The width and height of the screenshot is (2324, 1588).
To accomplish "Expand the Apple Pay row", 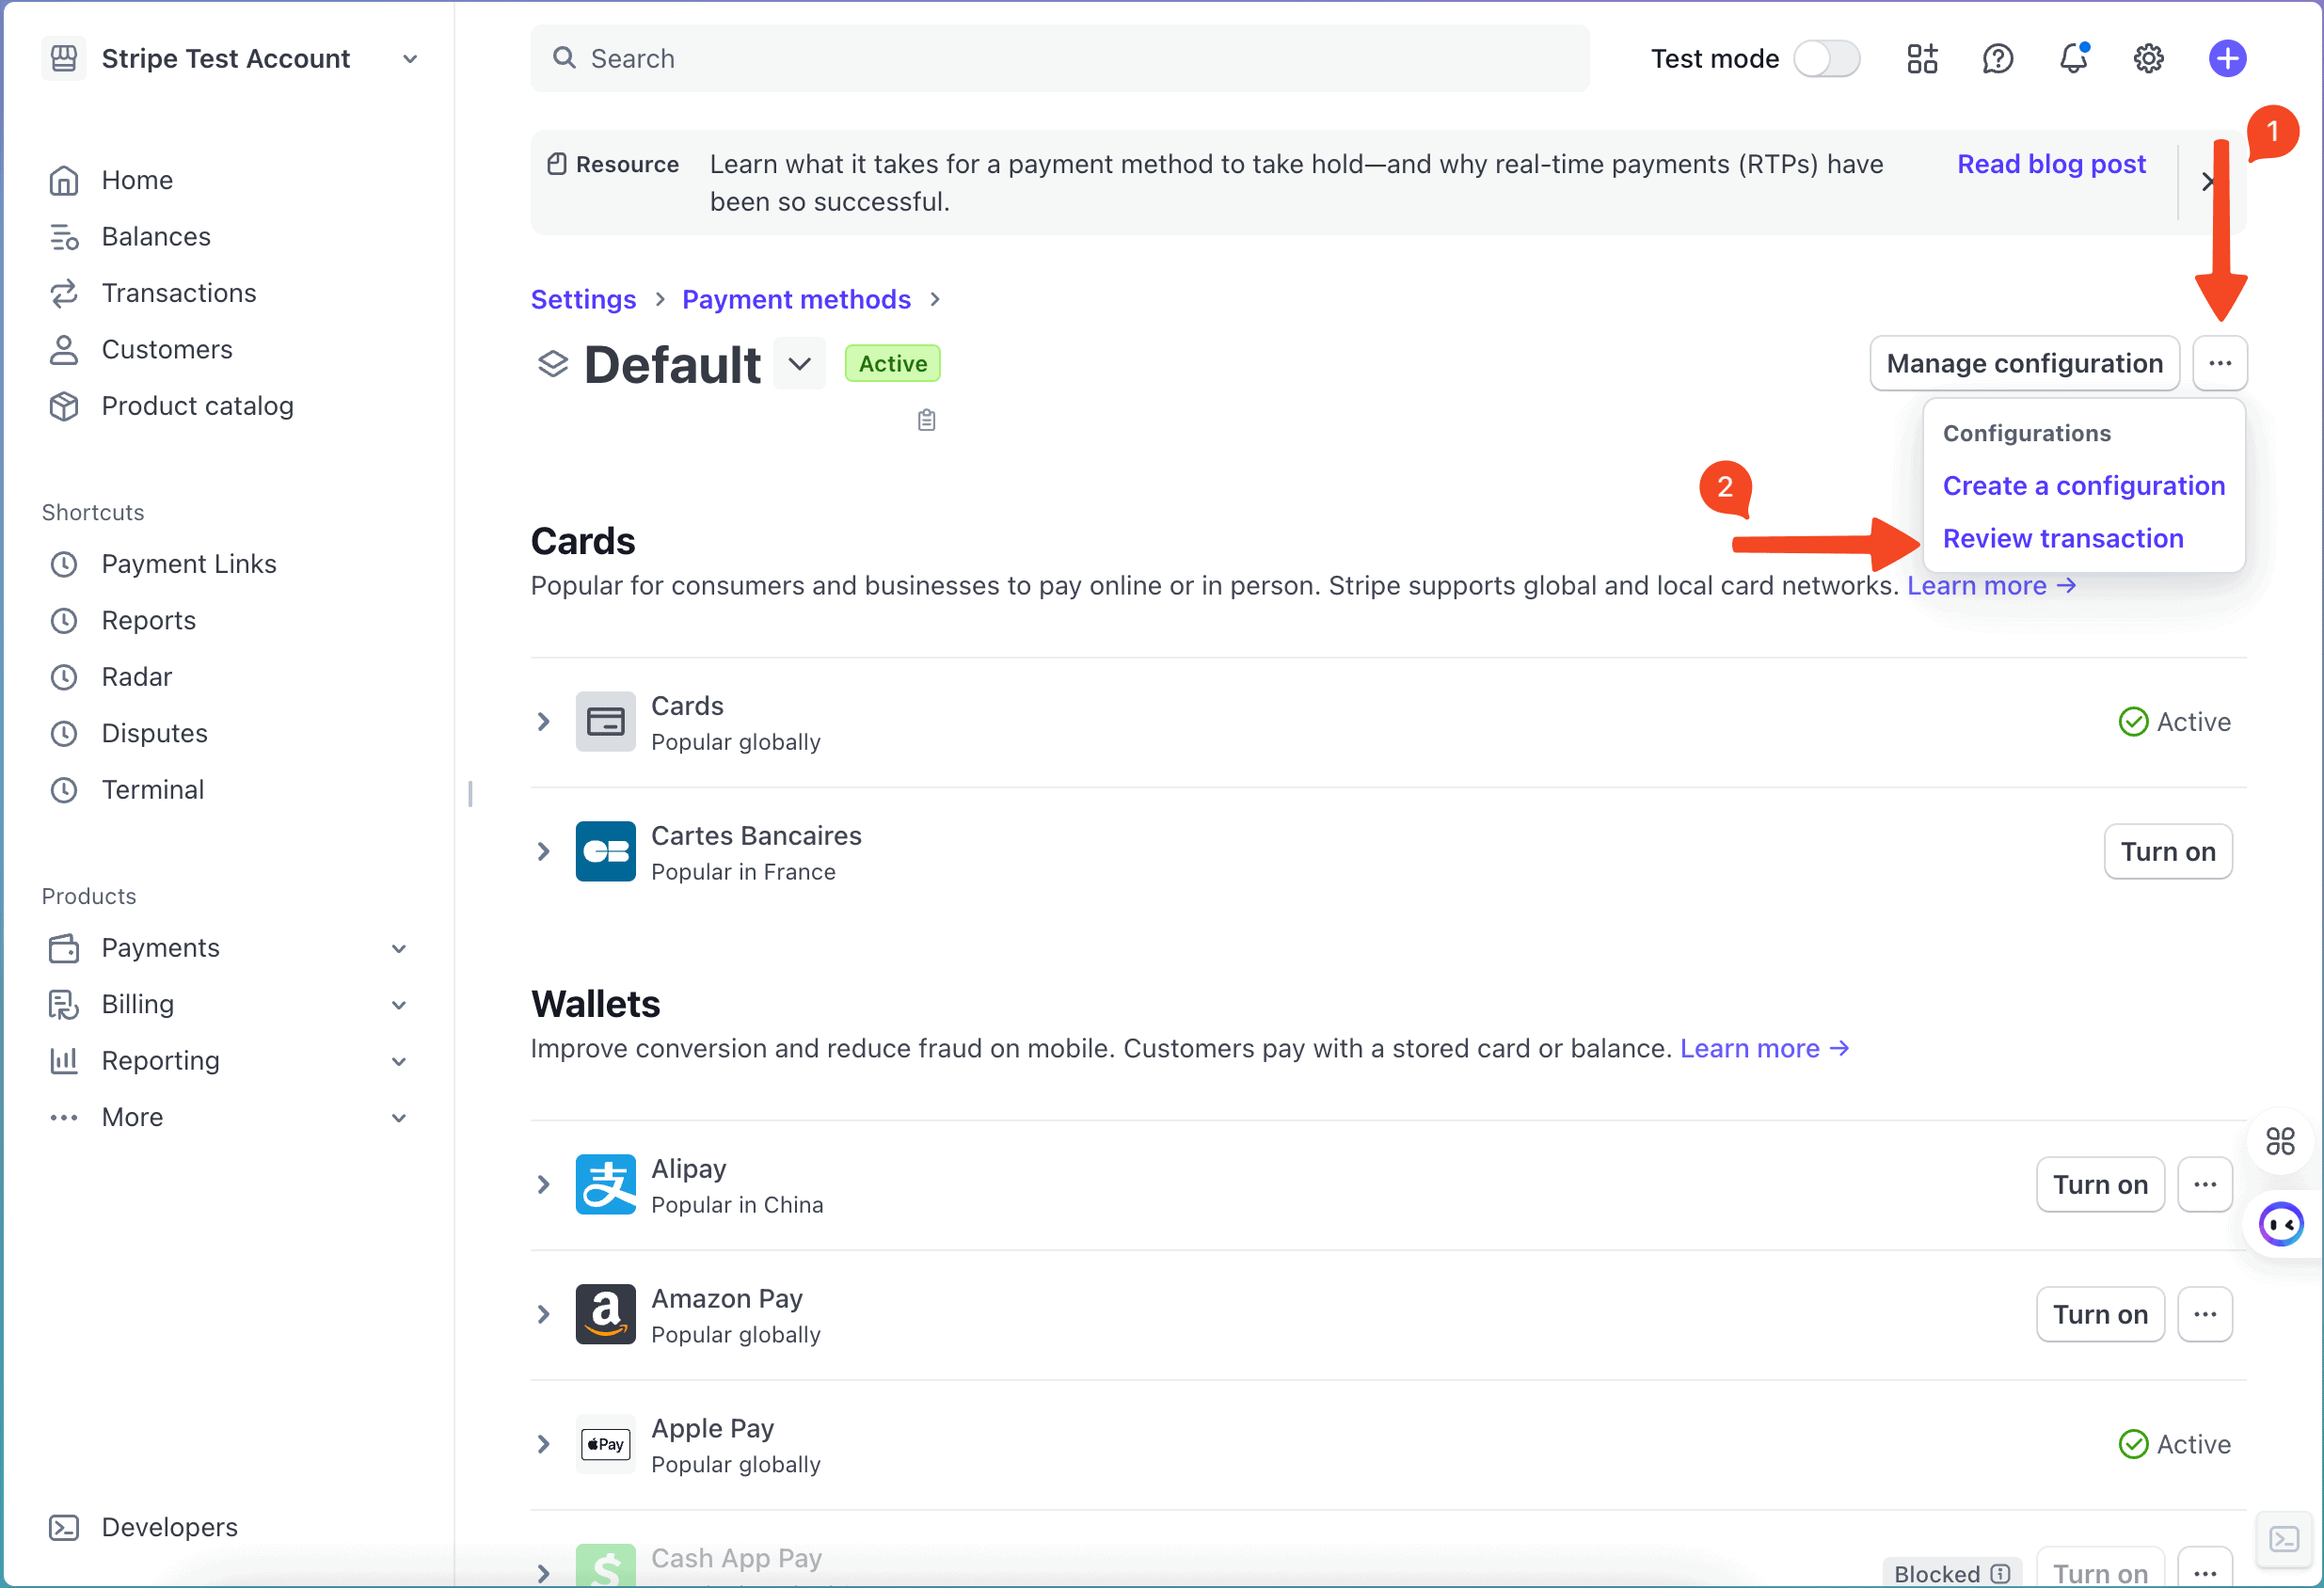I will (x=543, y=1444).
